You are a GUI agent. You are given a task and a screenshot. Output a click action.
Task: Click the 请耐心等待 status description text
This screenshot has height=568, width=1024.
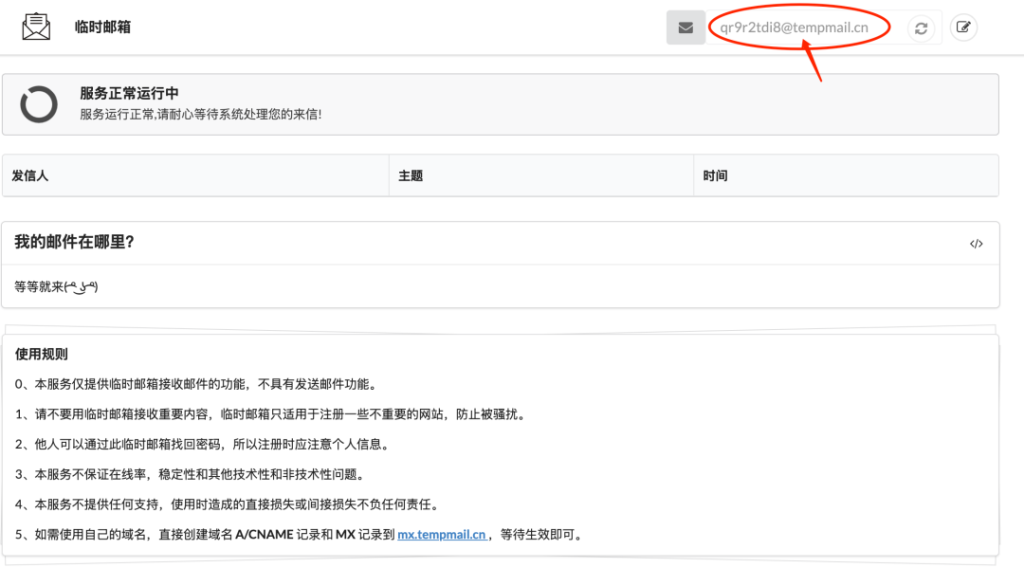click(200, 114)
